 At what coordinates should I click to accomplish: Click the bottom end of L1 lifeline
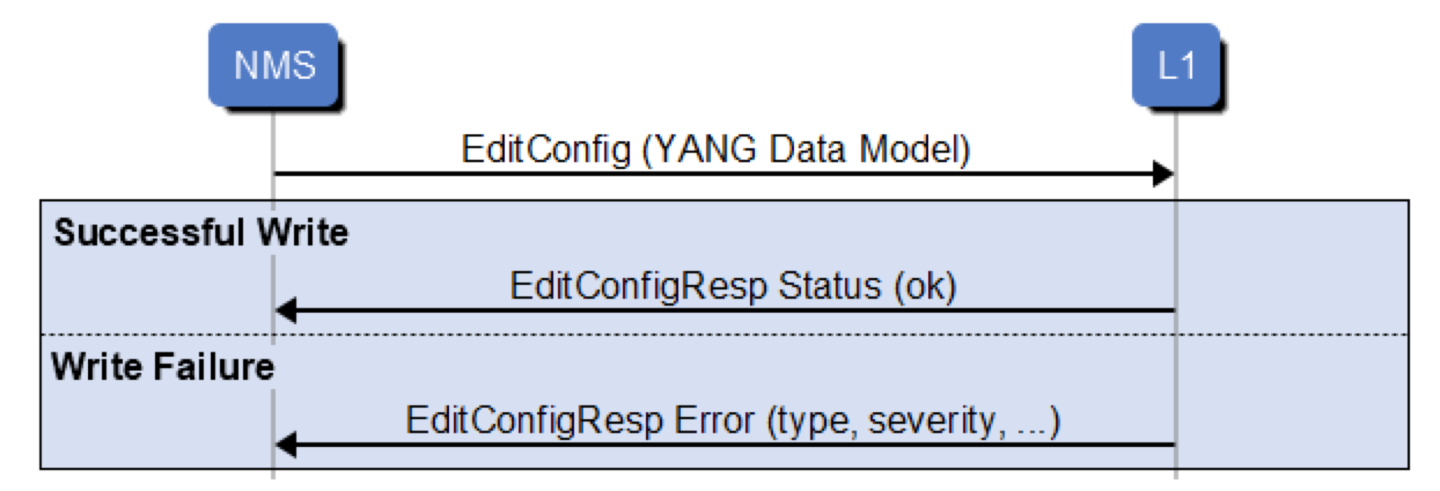1175,476
